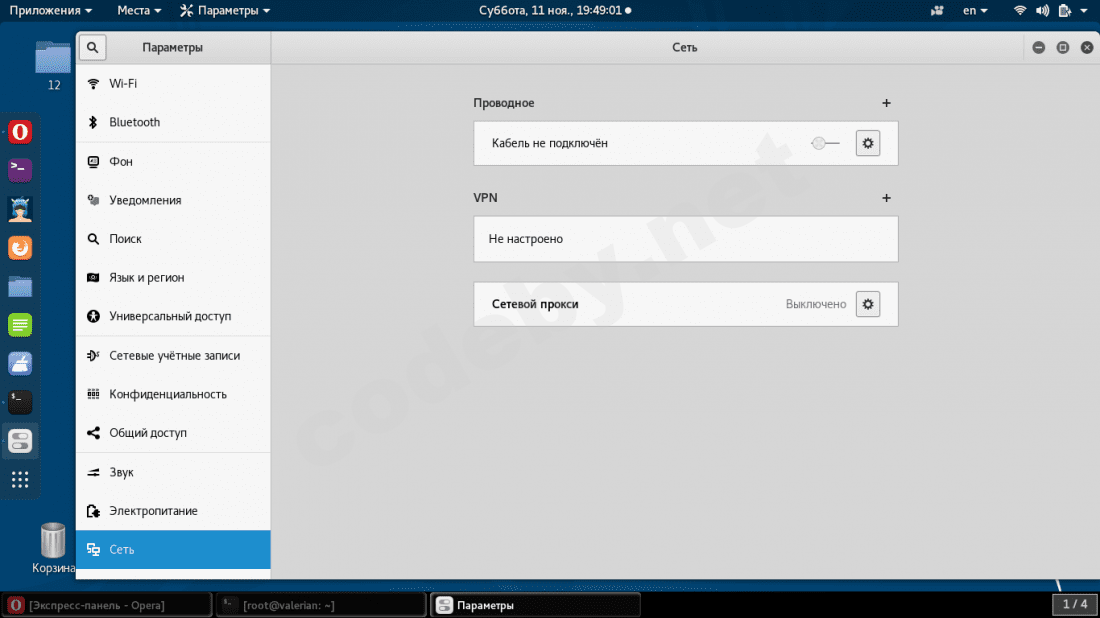Image resolution: width=1100 pixels, height=618 pixels.
Task: Open the Звук sound settings
Action: click(173, 472)
